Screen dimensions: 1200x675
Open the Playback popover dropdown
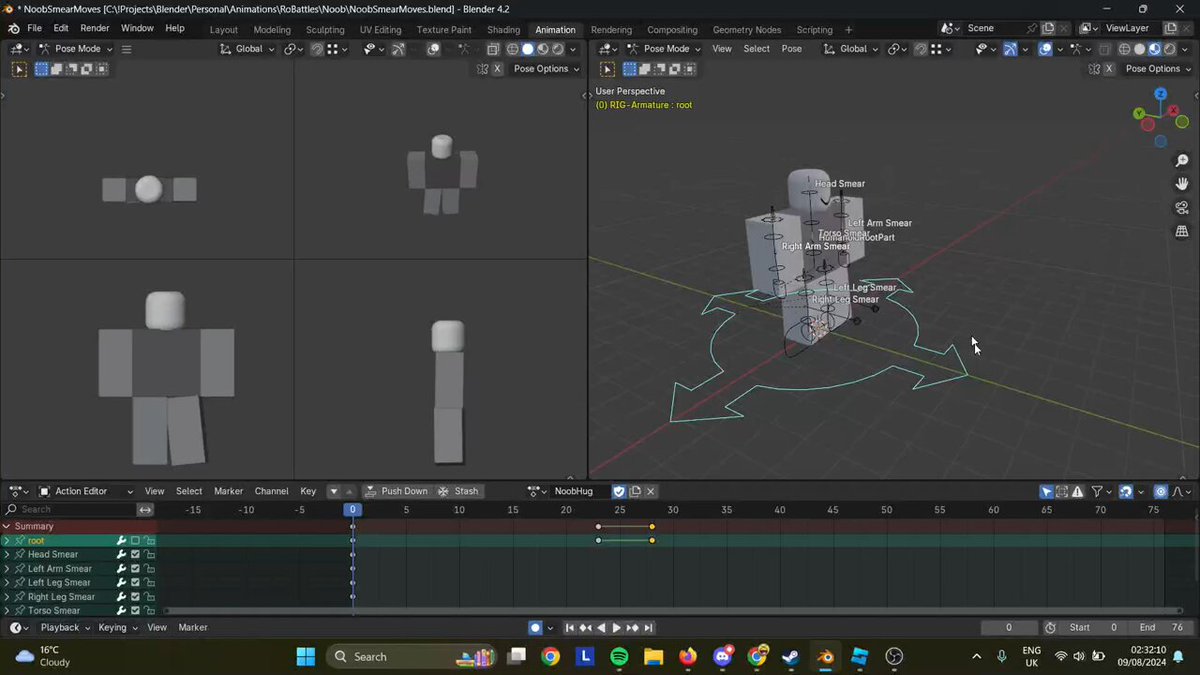64,628
